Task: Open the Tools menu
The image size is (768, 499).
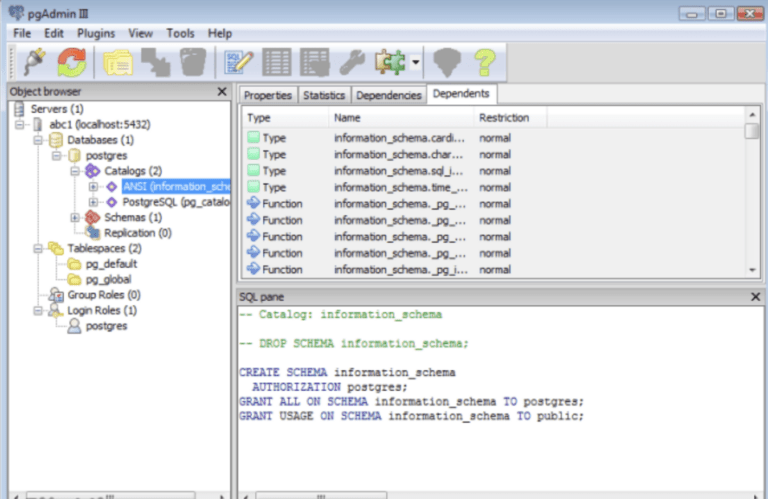Action: [x=180, y=33]
